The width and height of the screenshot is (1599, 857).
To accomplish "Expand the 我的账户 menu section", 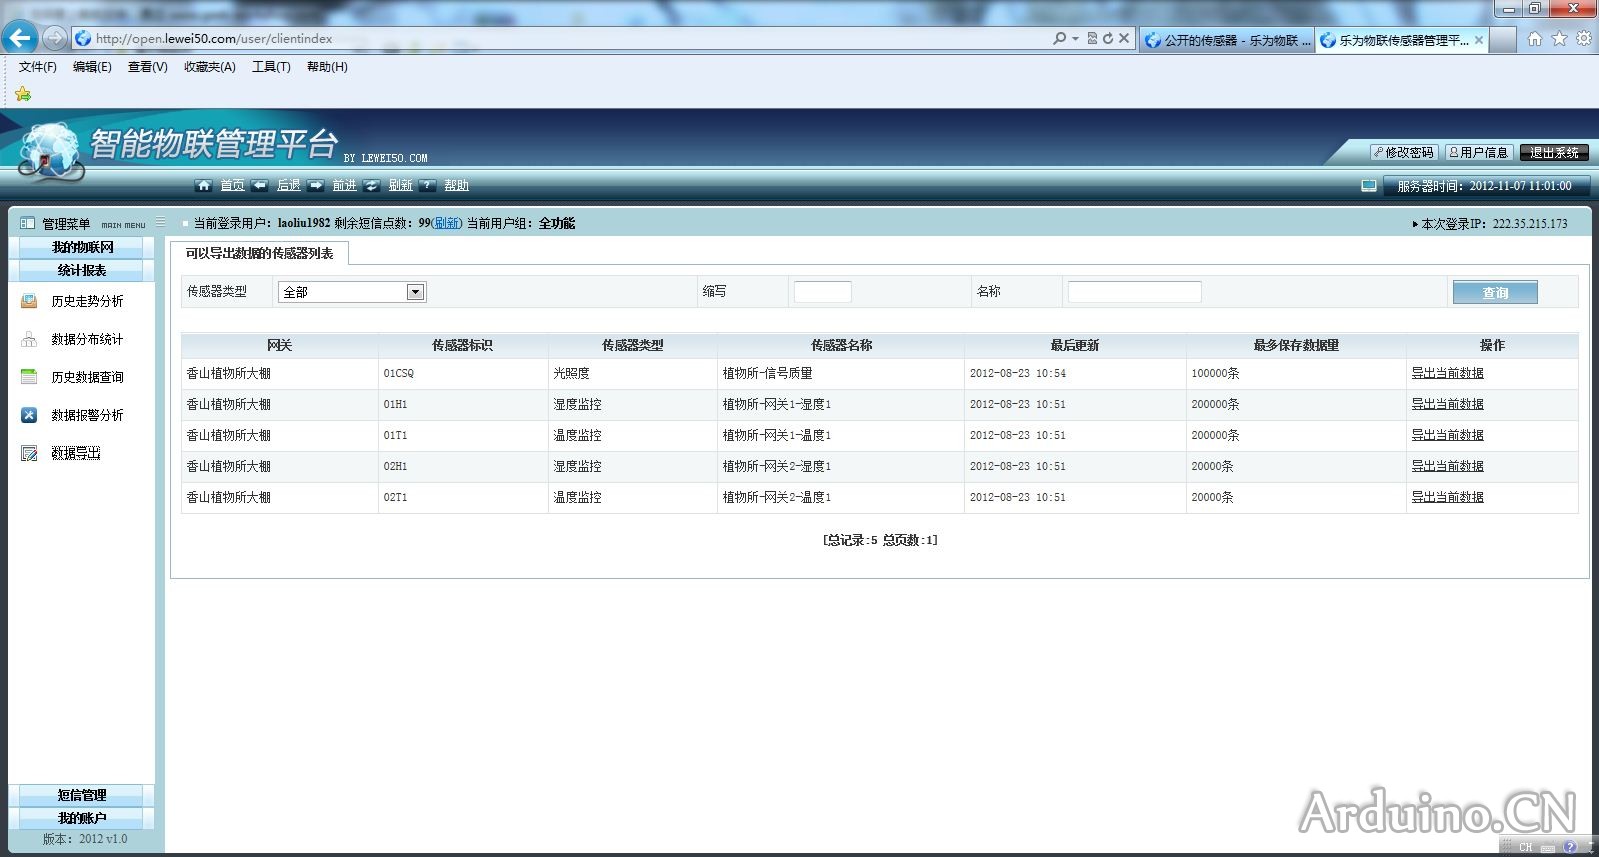I will coord(82,818).
